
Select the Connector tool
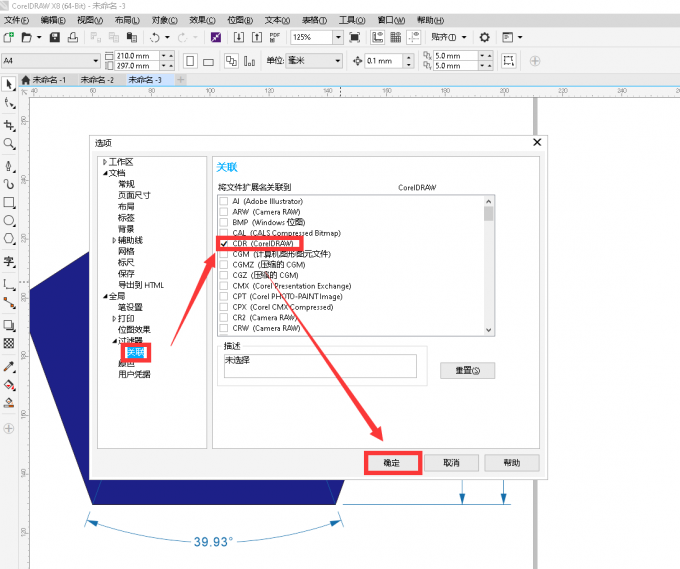(x=9, y=302)
